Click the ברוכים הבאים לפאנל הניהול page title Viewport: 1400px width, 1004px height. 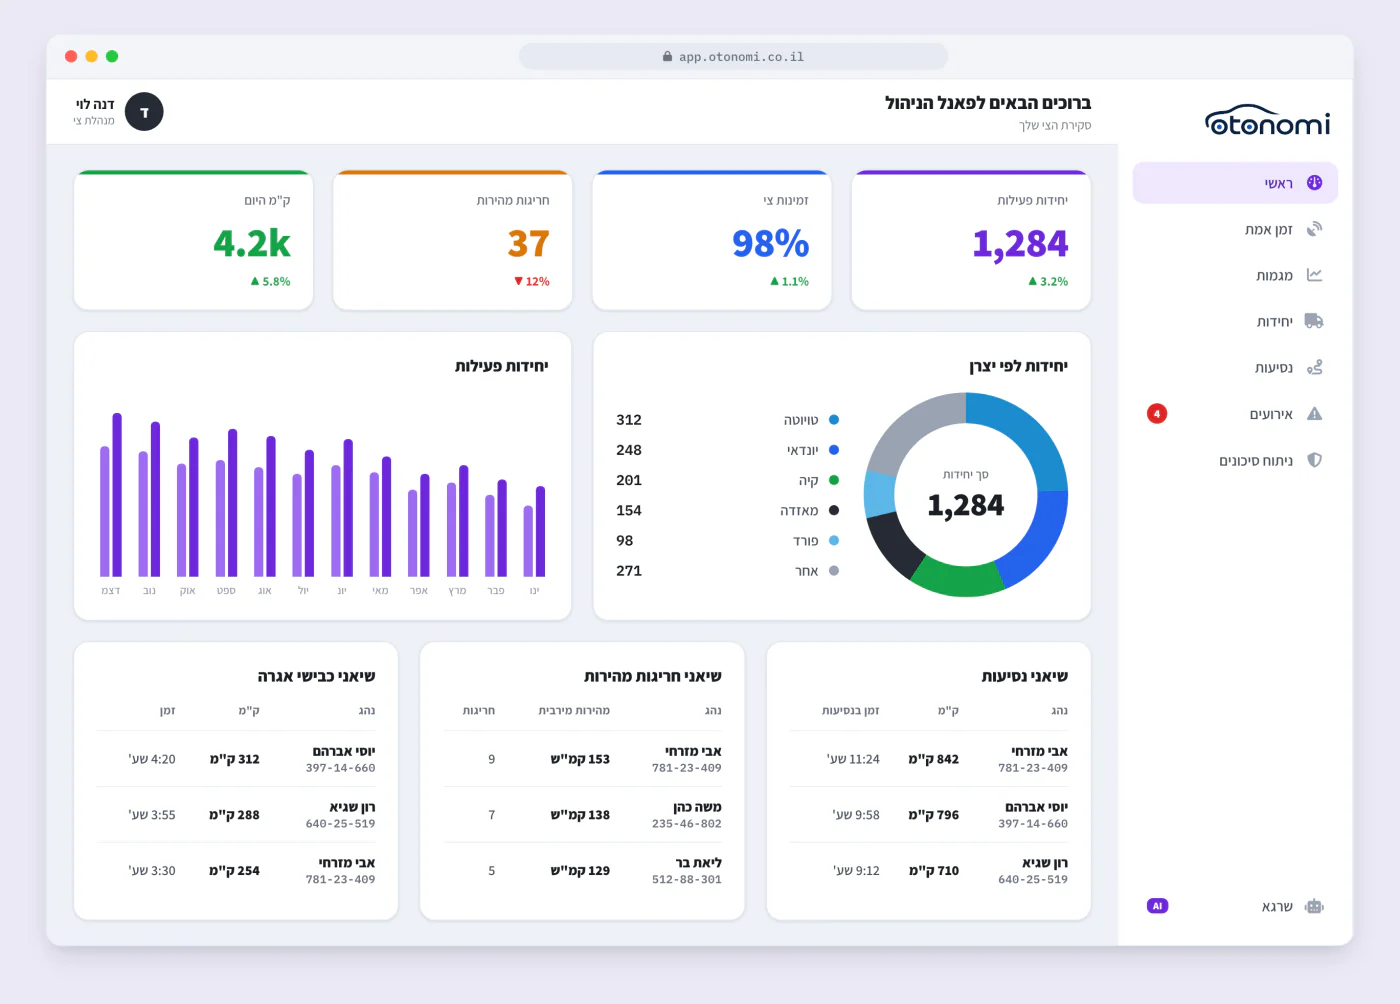[988, 103]
